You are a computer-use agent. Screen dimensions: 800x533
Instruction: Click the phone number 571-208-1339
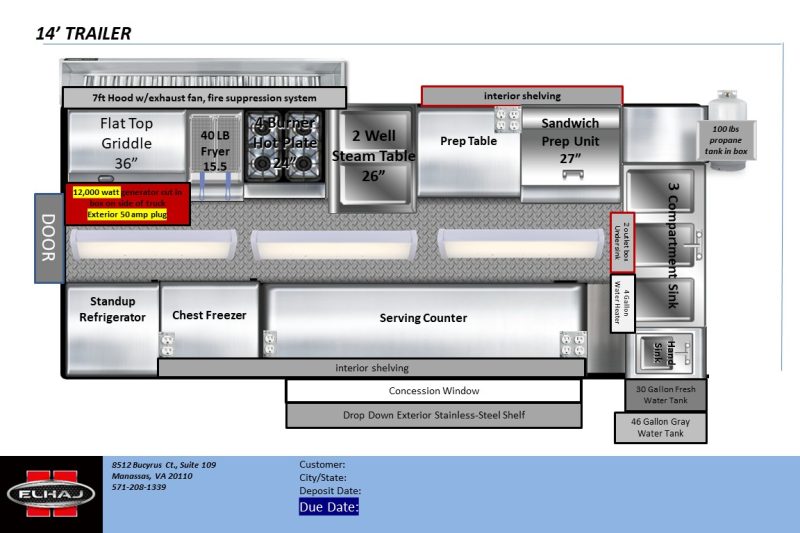click(x=139, y=487)
